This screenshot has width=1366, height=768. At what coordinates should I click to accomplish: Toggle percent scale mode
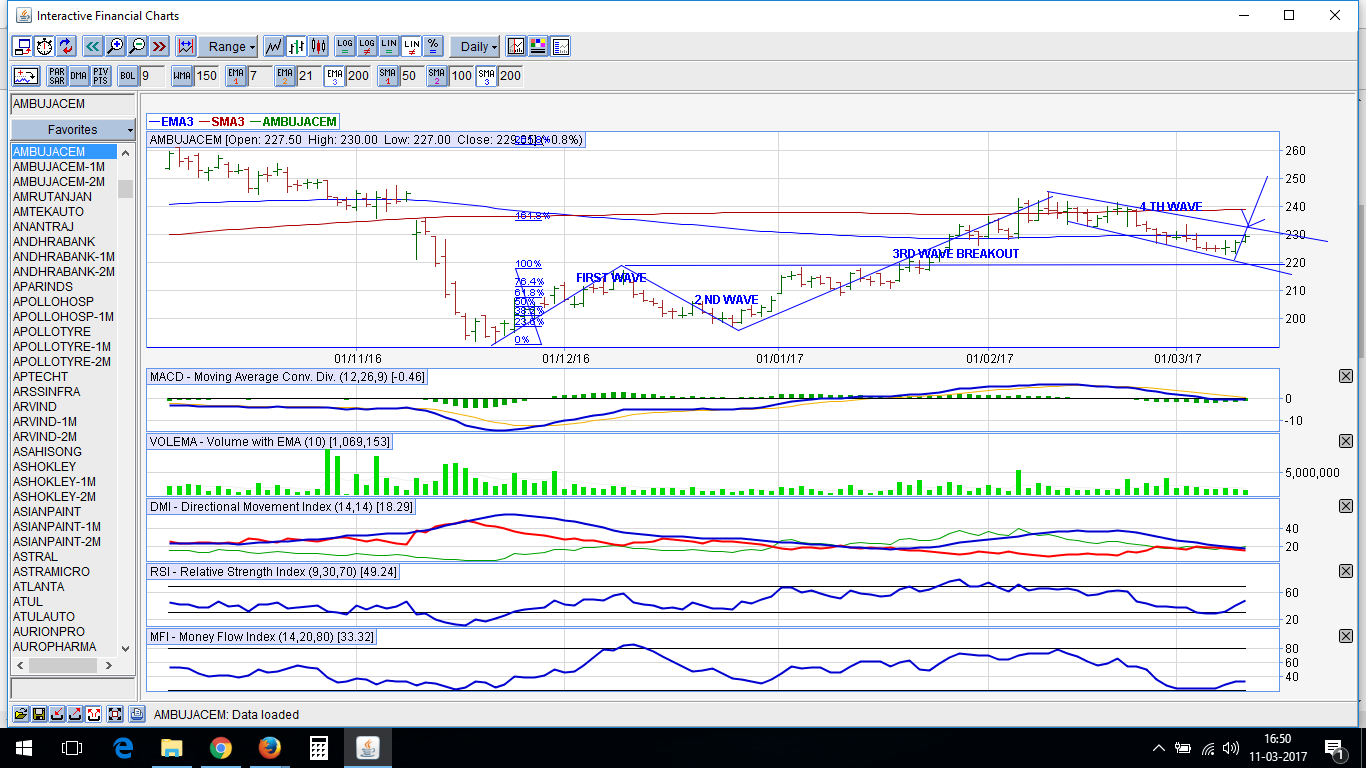click(433, 46)
